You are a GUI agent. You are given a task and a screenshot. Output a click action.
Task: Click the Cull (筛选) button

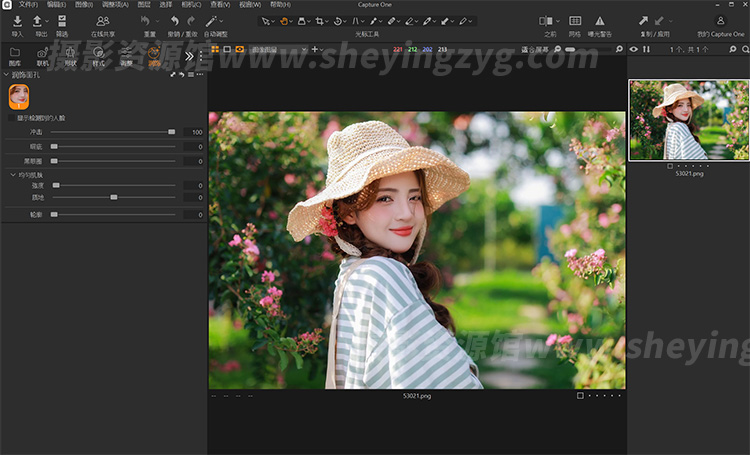(x=62, y=21)
